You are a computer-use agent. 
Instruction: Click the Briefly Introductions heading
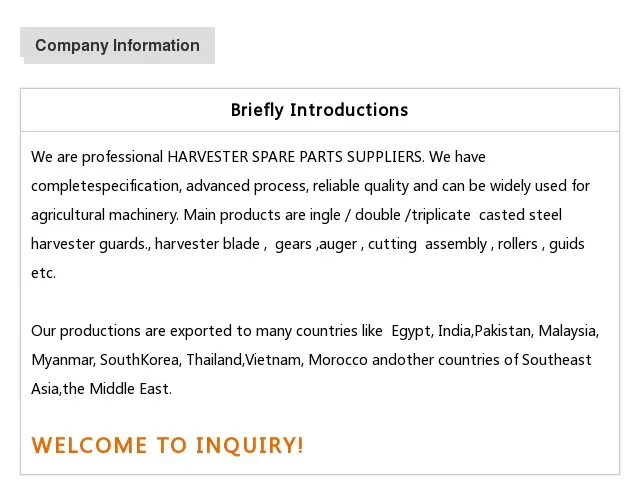[x=319, y=110]
